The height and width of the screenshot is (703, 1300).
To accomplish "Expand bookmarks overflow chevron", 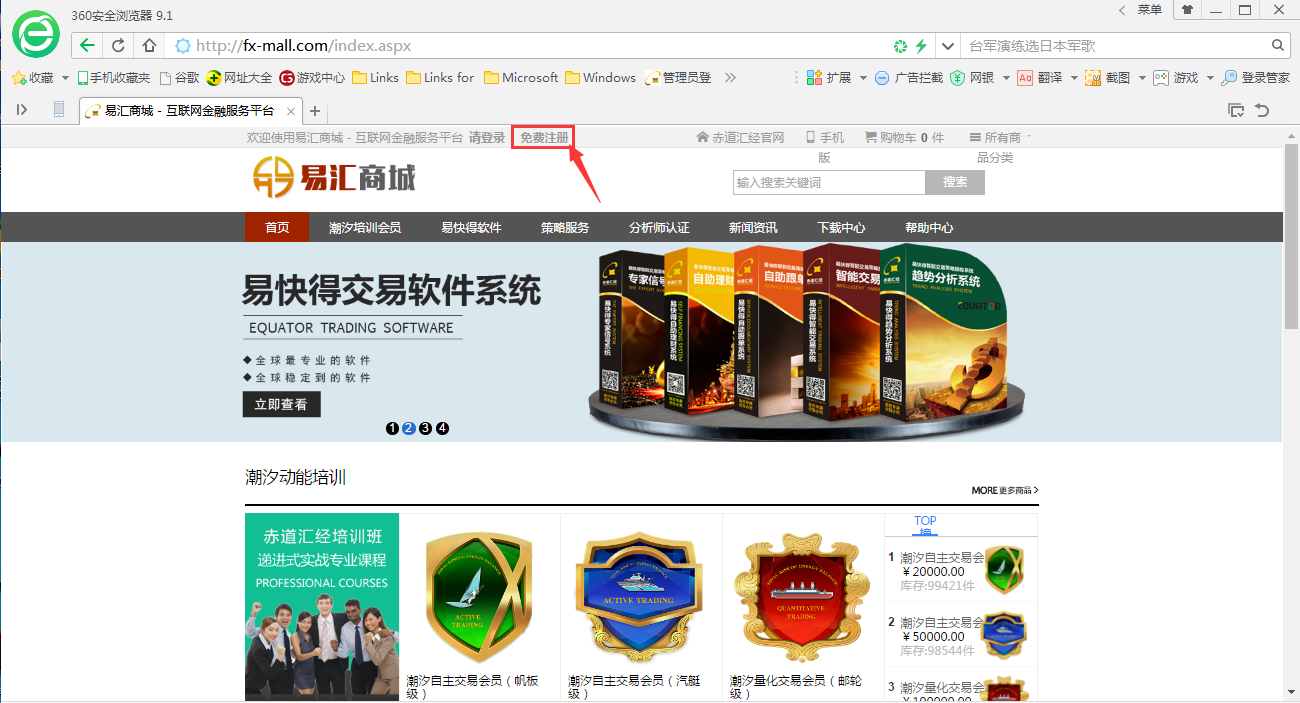I will click(730, 78).
